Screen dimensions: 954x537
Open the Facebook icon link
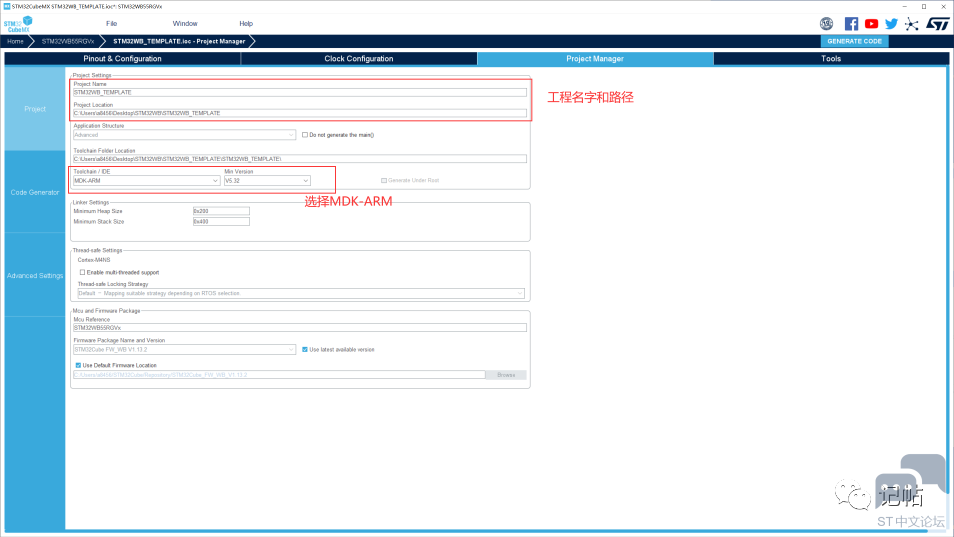coord(851,23)
